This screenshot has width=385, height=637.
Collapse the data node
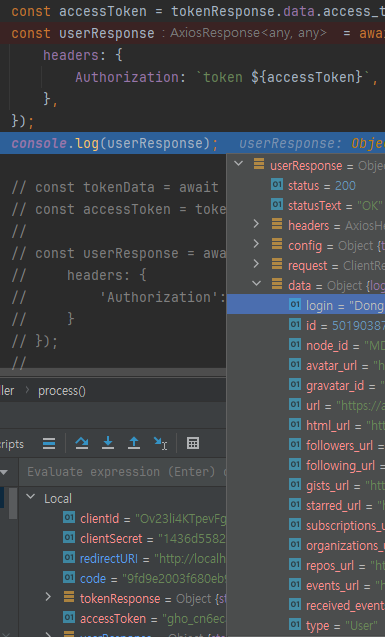tap(256, 284)
